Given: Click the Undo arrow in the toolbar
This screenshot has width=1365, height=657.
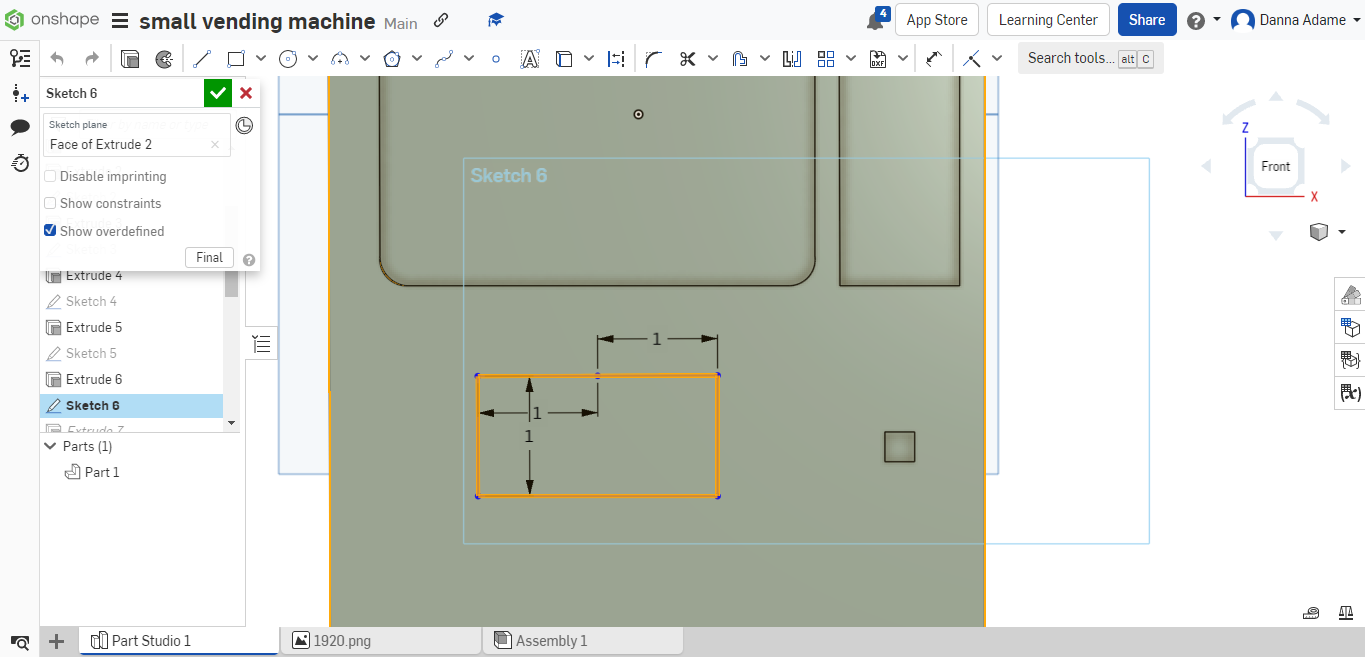Looking at the screenshot, I should click(x=57, y=58).
